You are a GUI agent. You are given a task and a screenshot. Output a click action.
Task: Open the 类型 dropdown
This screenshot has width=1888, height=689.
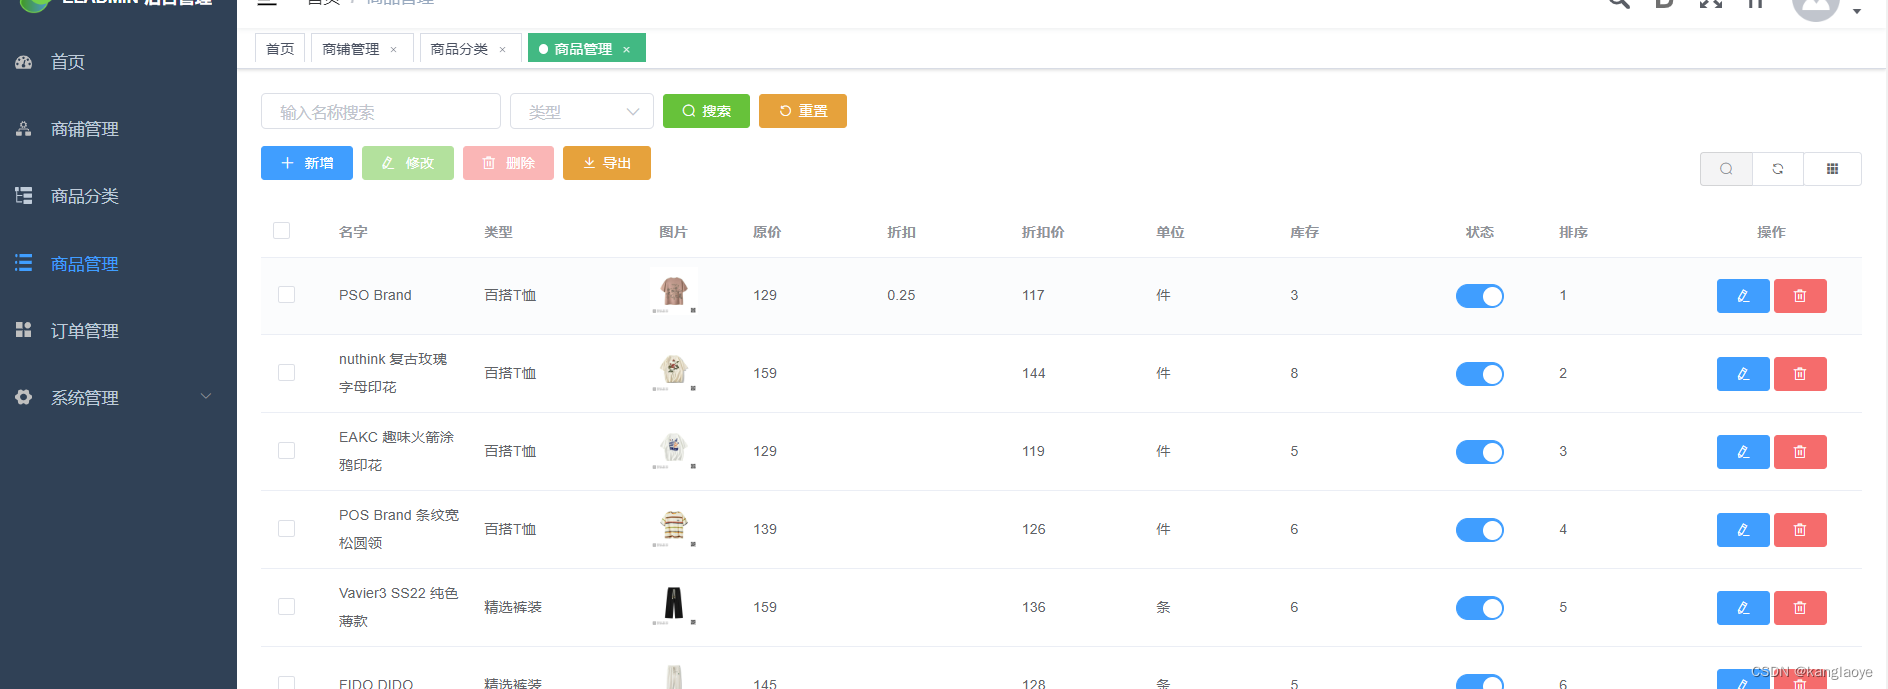coord(582,111)
